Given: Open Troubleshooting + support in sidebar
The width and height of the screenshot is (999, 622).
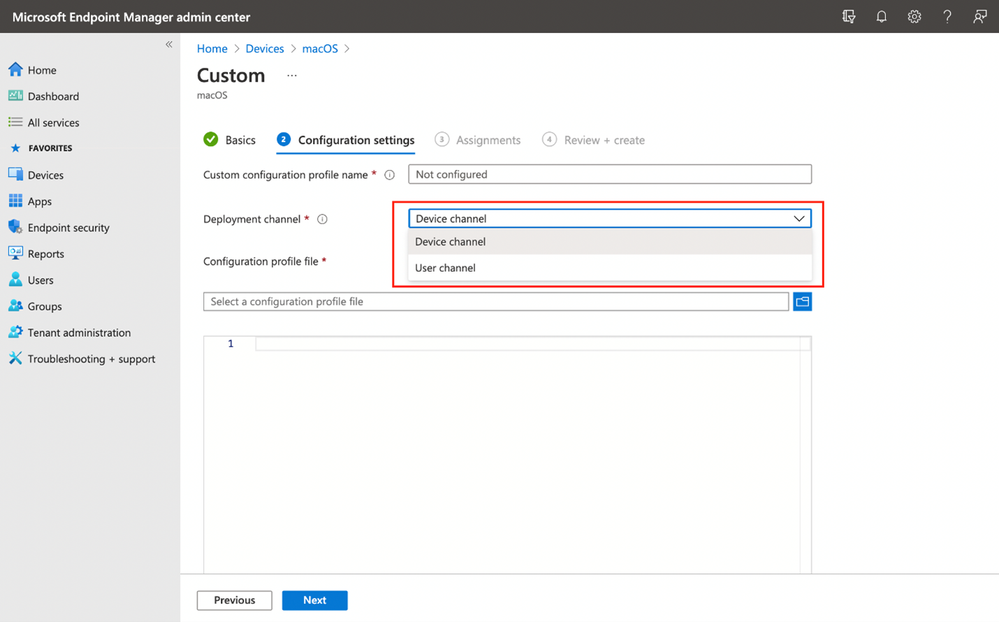Looking at the screenshot, I should [x=91, y=359].
